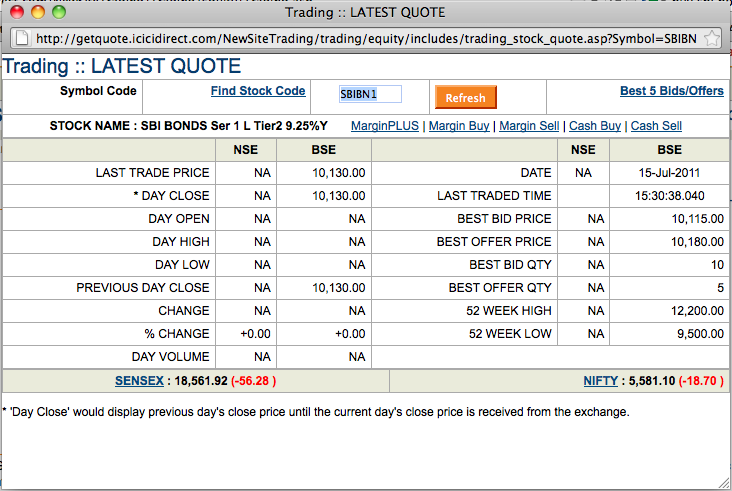The height and width of the screenshot is (491, 732).
Task: Open the SENSEX index link
Action: point(139,381)
